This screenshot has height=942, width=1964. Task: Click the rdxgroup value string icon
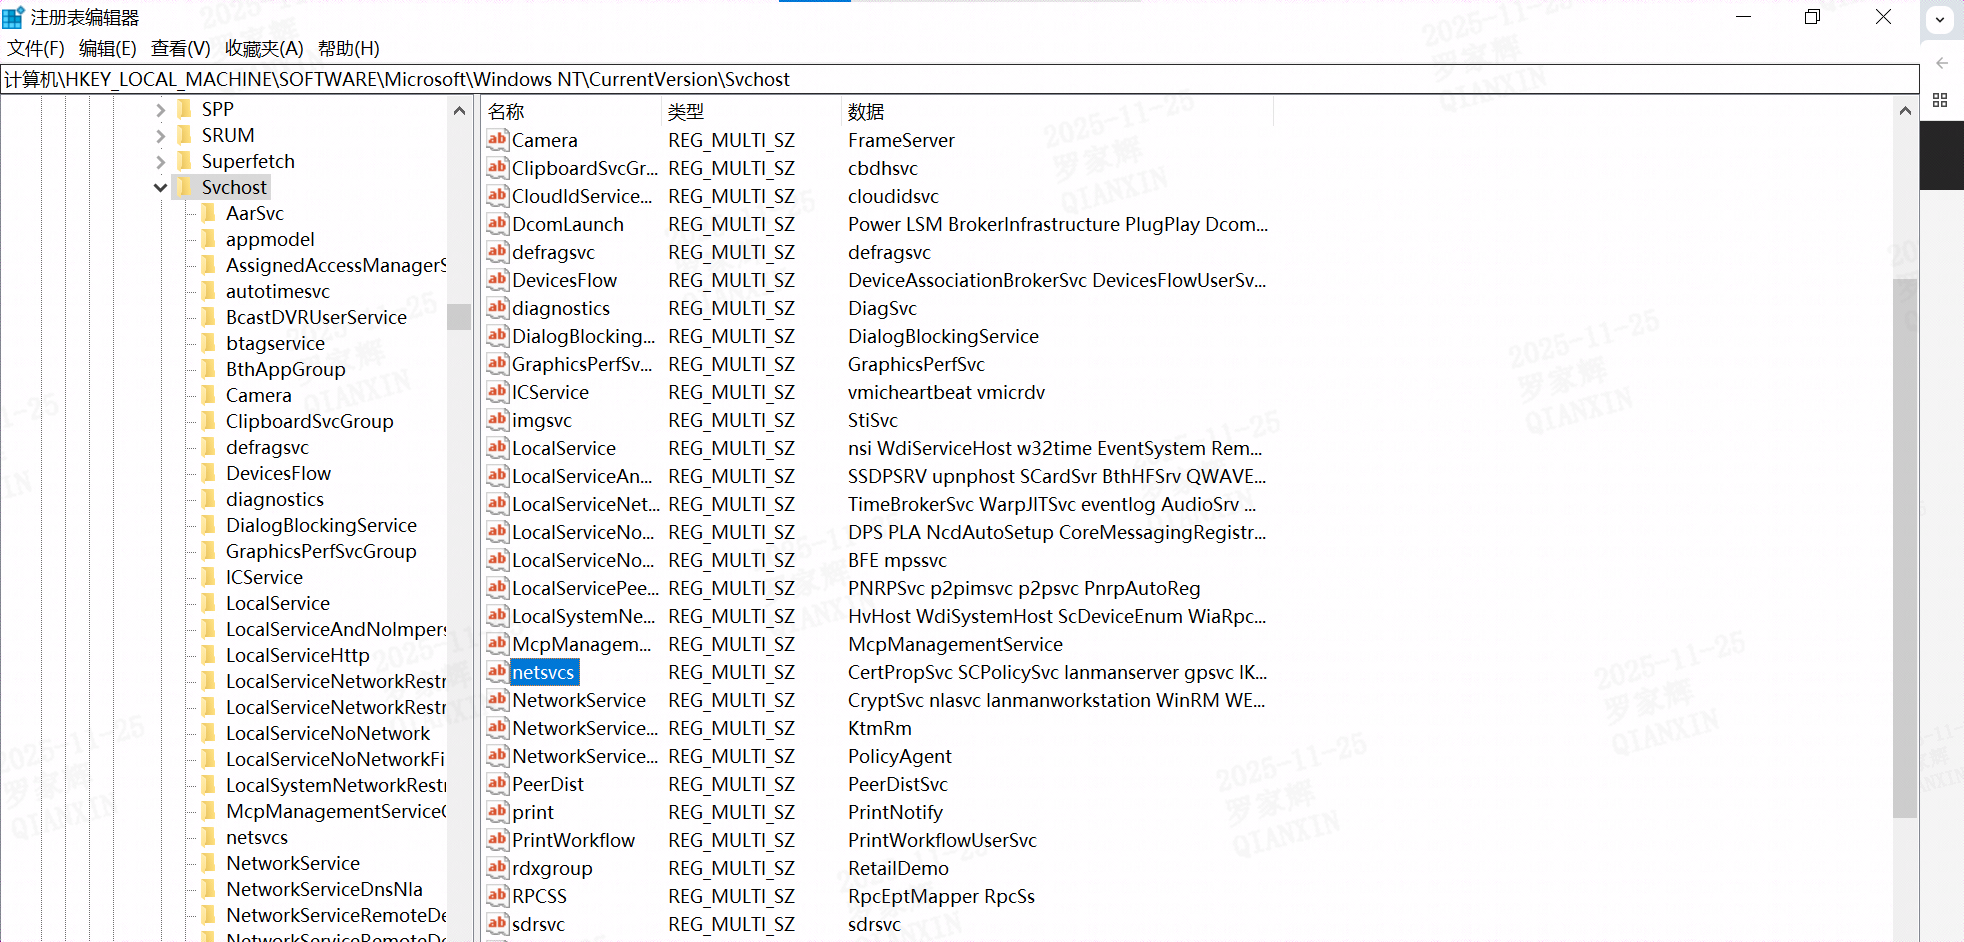click(498, 868)
